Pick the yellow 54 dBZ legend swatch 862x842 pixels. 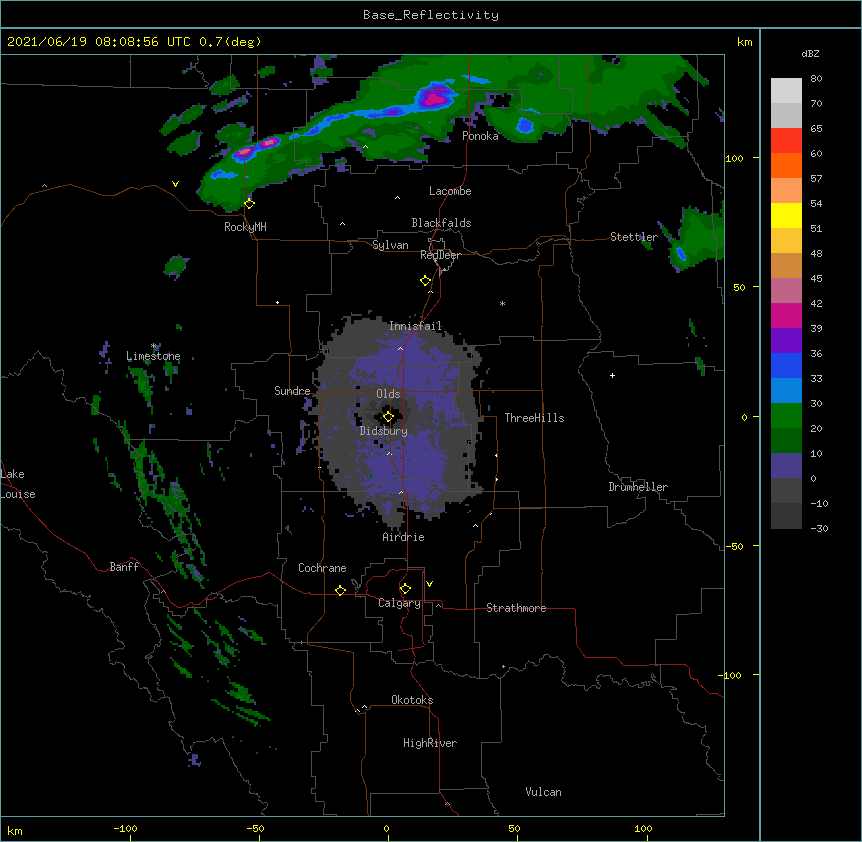click(786, 215)
